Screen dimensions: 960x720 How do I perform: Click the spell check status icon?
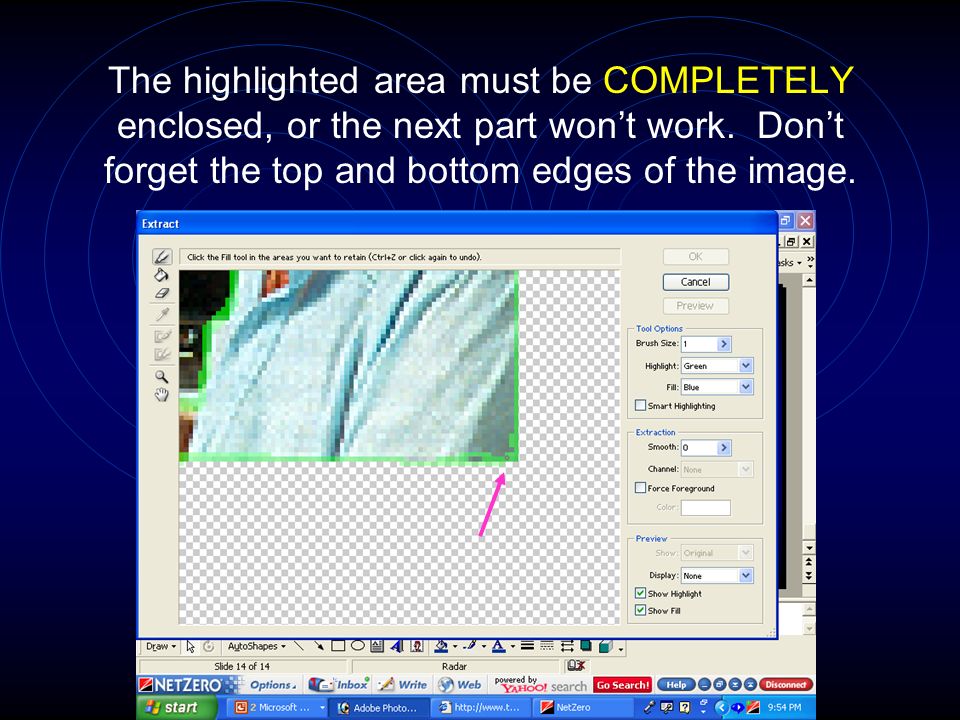pos(576,666)
